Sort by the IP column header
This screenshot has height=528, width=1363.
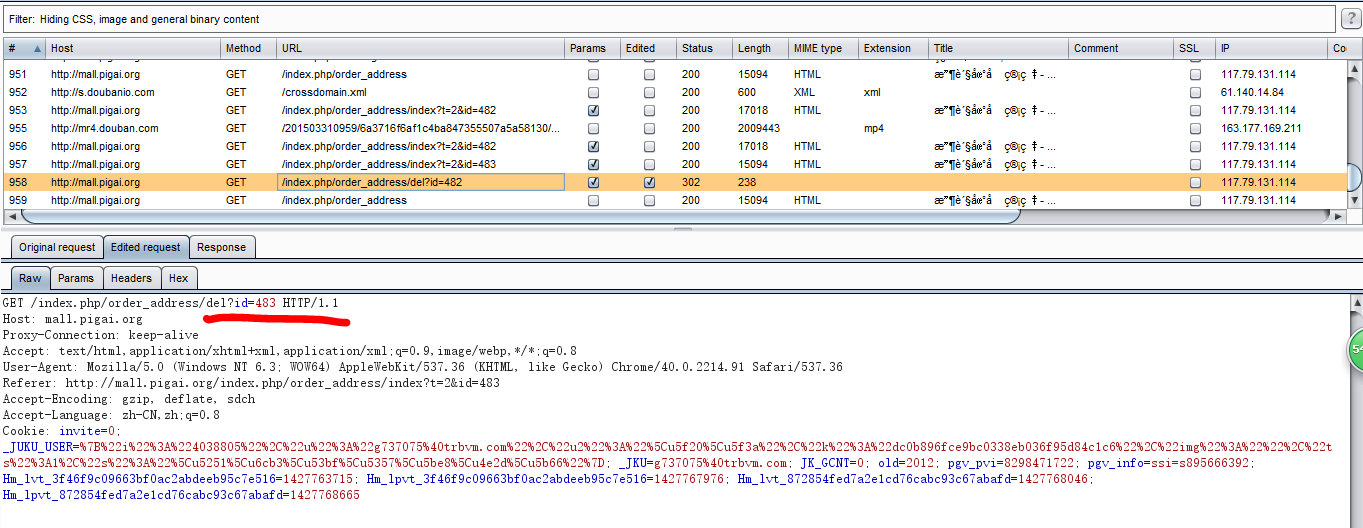tap(1271, 48)
